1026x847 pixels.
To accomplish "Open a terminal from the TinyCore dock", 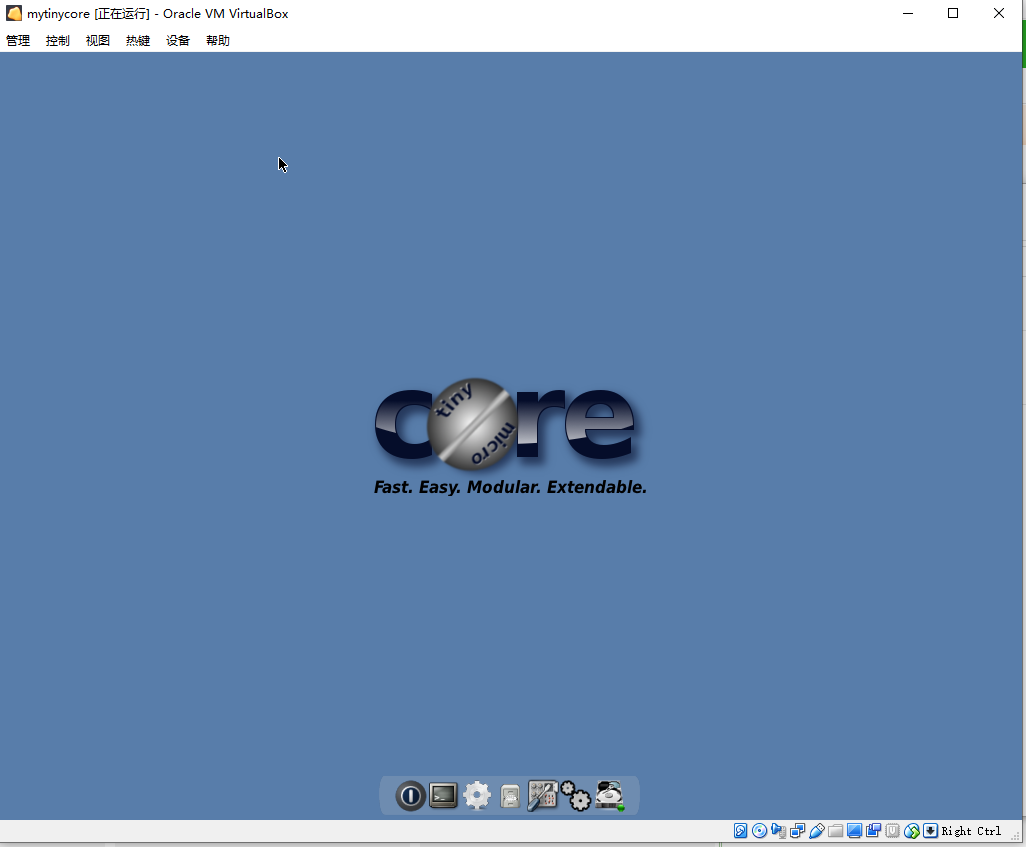I will click(x=442, y=796).
